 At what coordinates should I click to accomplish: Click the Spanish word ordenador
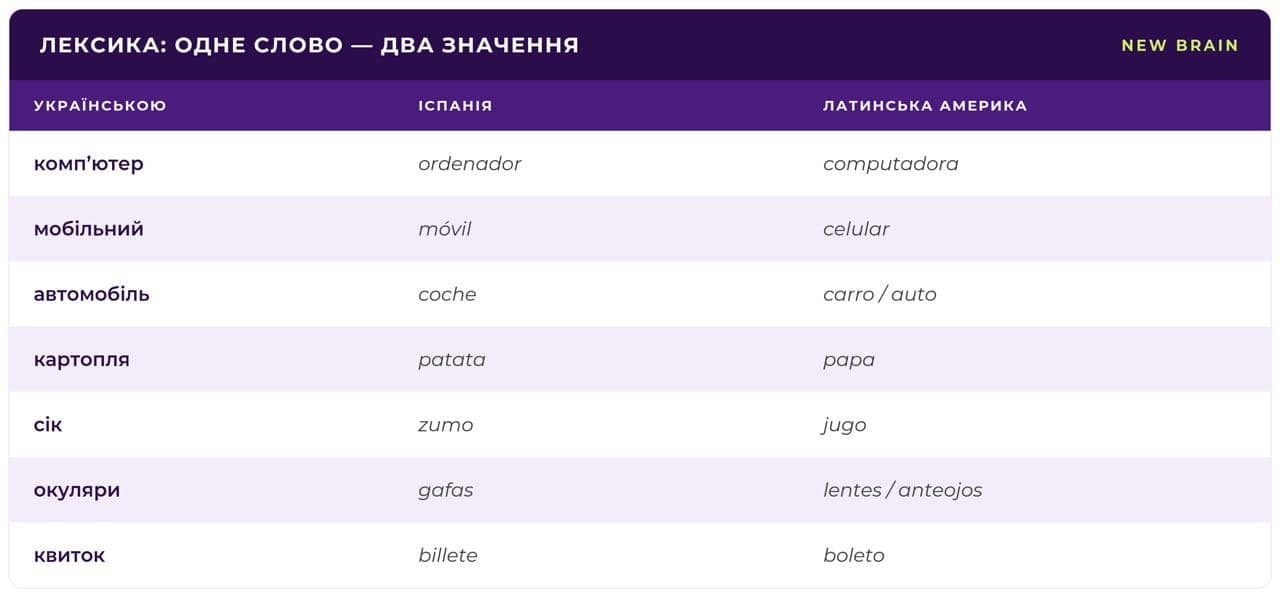click(x=470, y=164)
